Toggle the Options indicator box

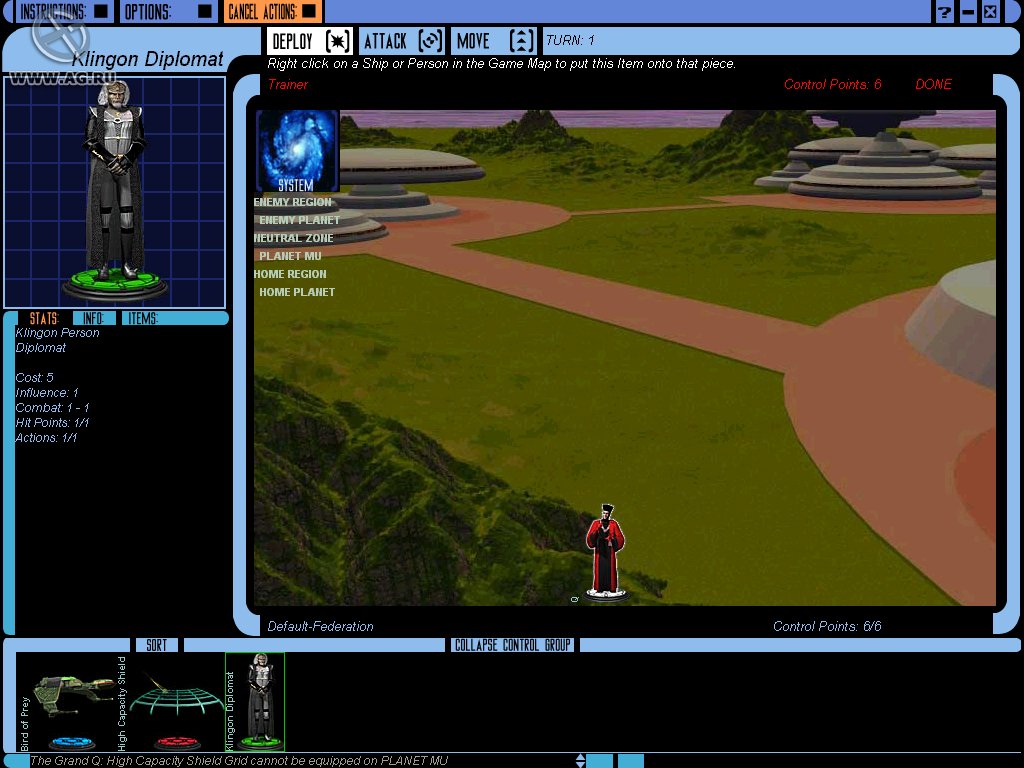[204, 12]
